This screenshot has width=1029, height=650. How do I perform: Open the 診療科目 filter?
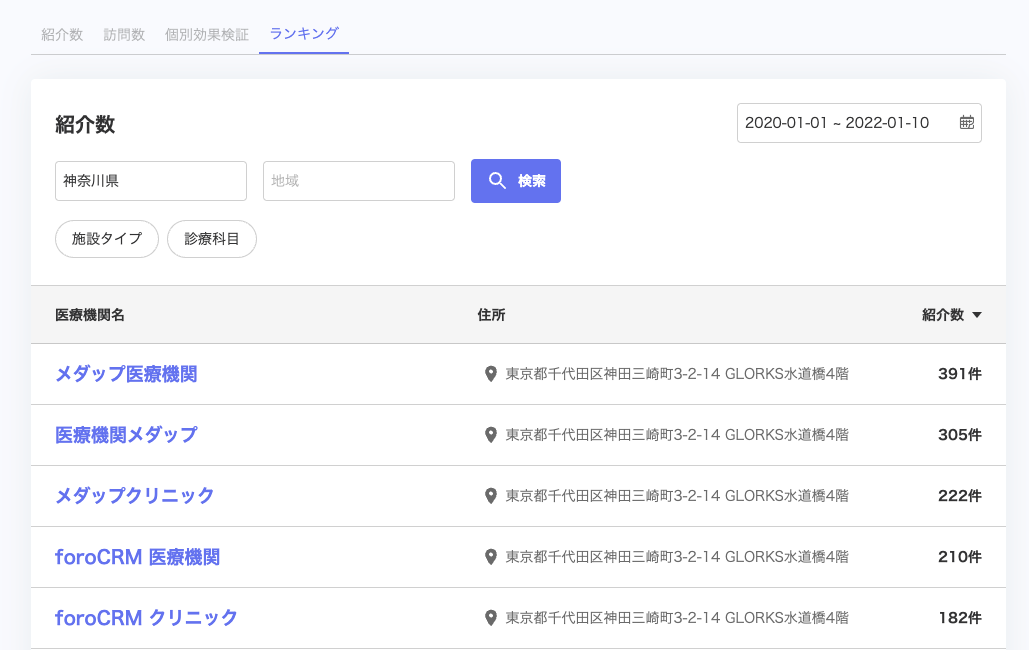tap(212, 239)
